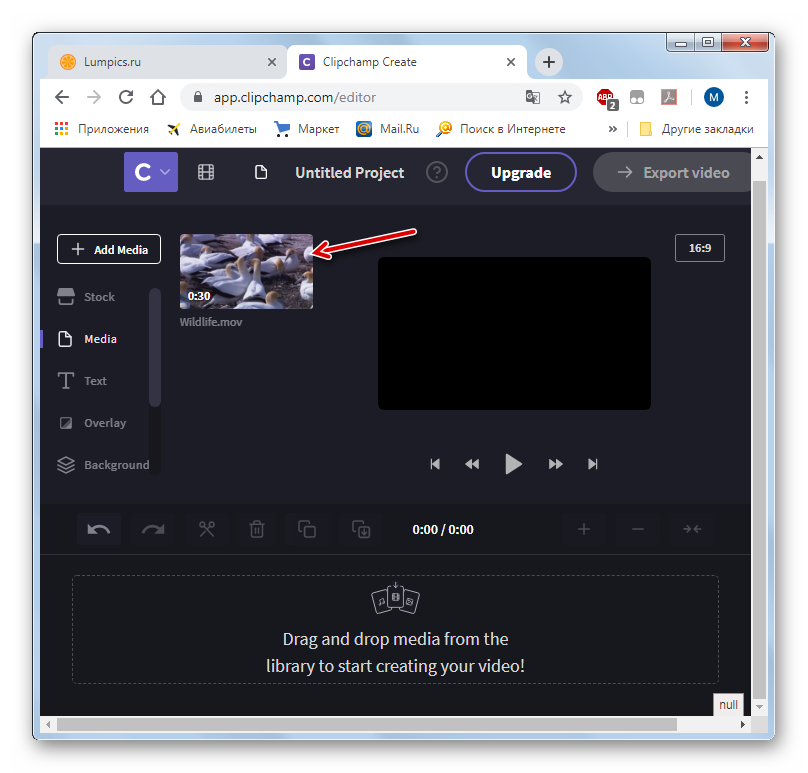Select the Text section in sidebar
Screen dimensions: 808x773
coord(95,381)
